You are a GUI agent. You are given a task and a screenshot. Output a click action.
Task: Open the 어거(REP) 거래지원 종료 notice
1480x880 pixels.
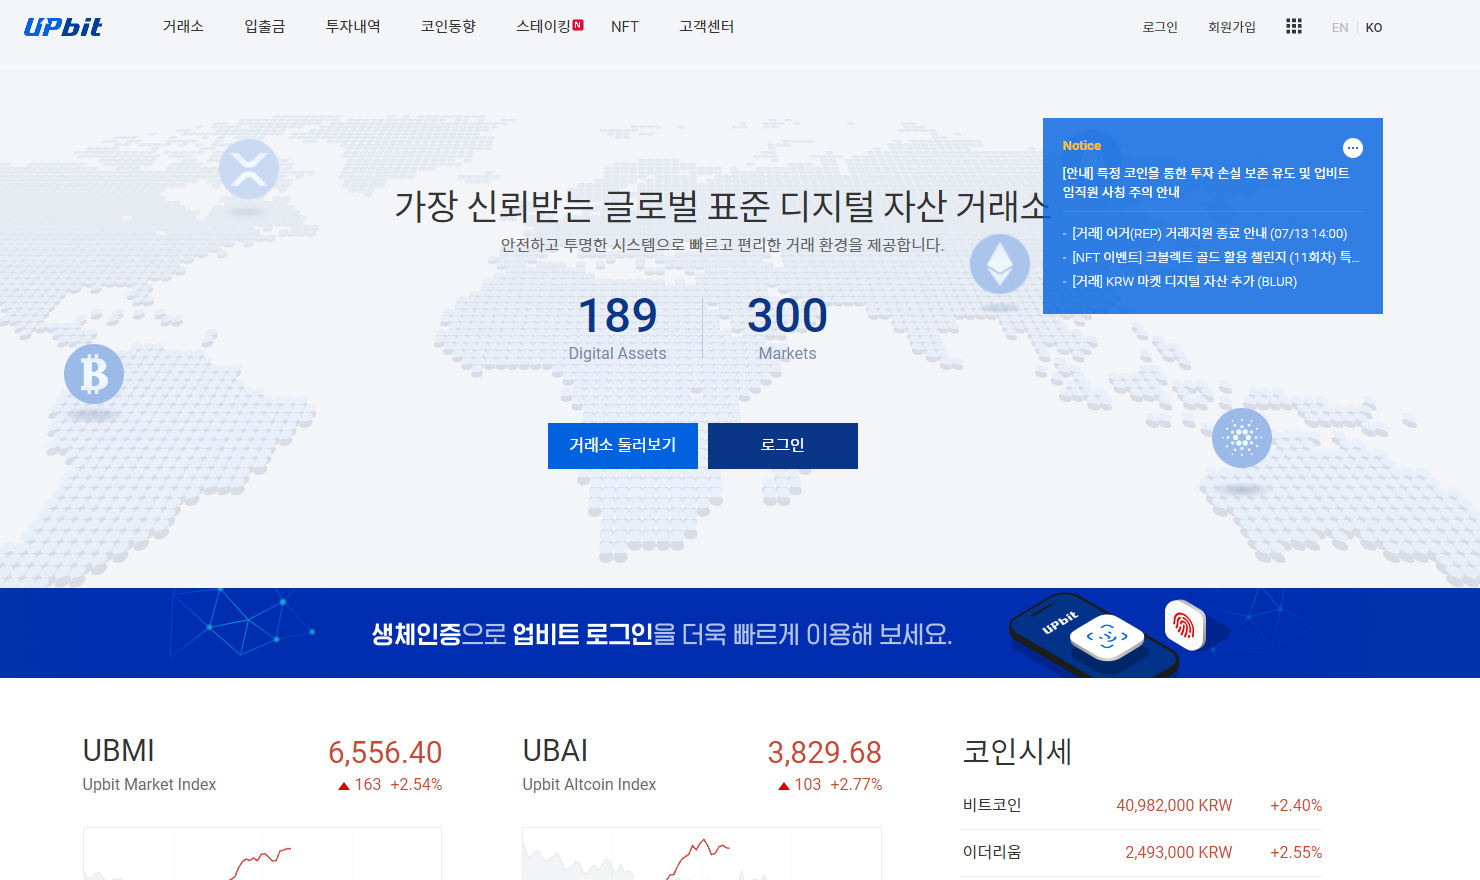(1209, 233)
